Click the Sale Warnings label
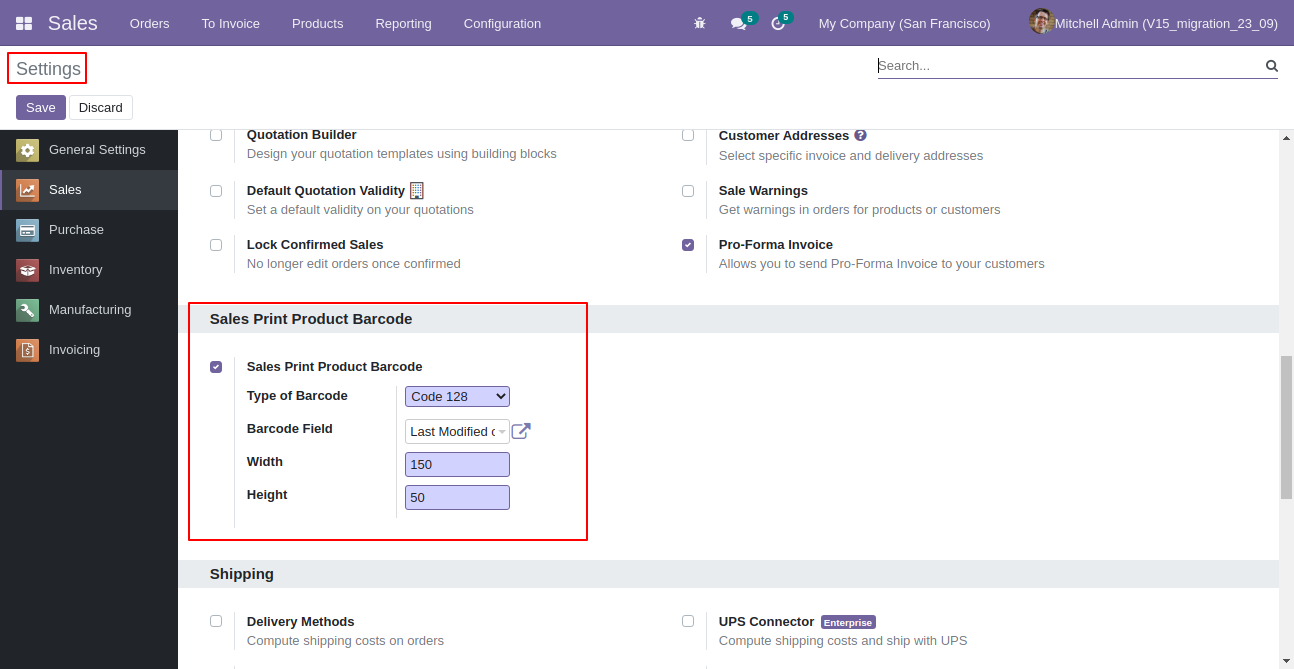The width and height of the screenshot is (1294, 669). pyautogui.click(x=763, y=190)
